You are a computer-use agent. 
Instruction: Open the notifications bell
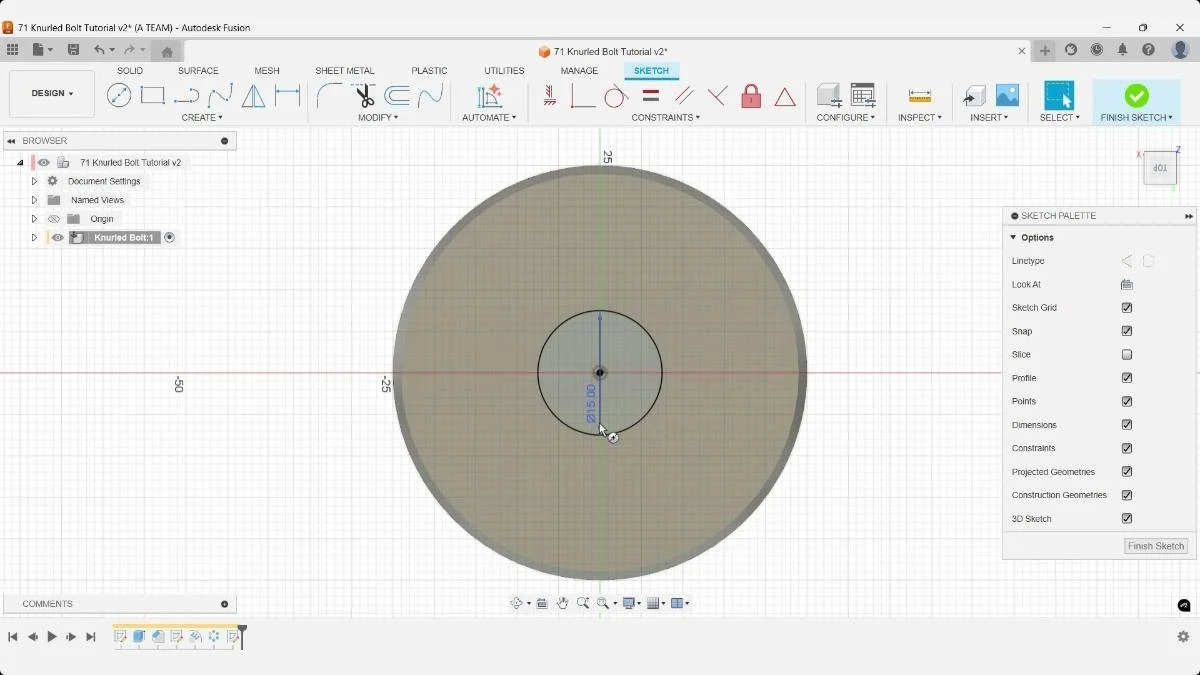[x=1122, y=50]
